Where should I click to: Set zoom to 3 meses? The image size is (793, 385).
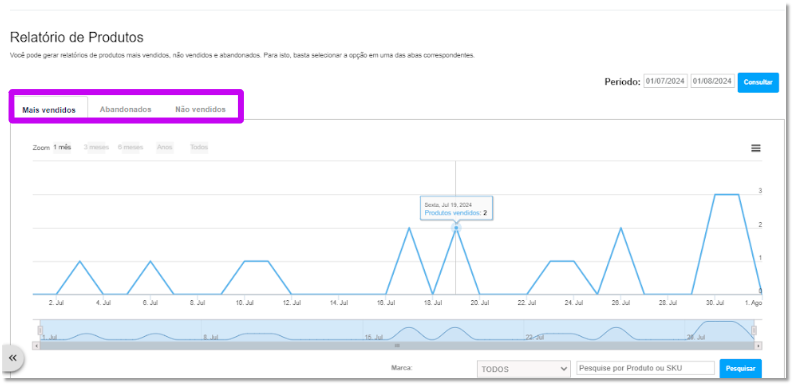[x=96, y=147]
